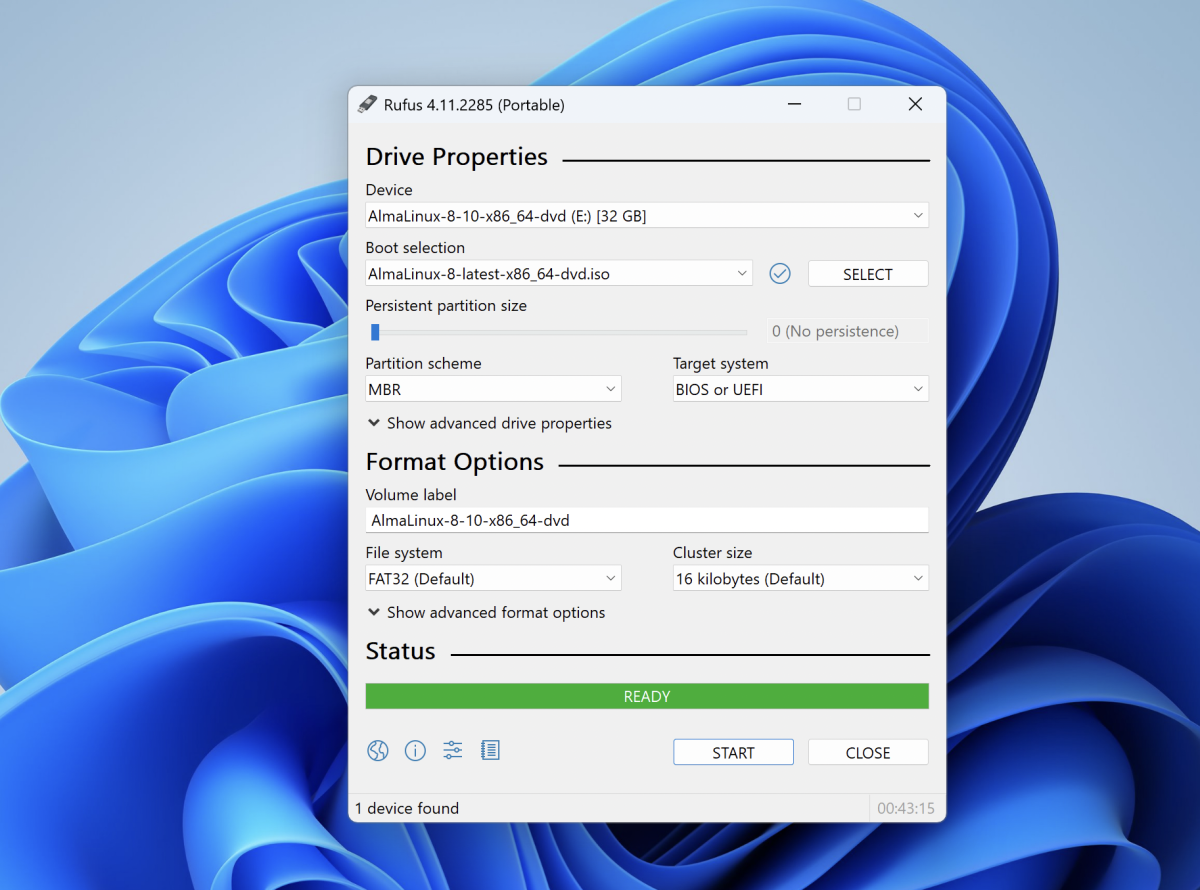Minimize the Rufus window
Viewport: 1200px width, 890px height.
pos(793,104)
